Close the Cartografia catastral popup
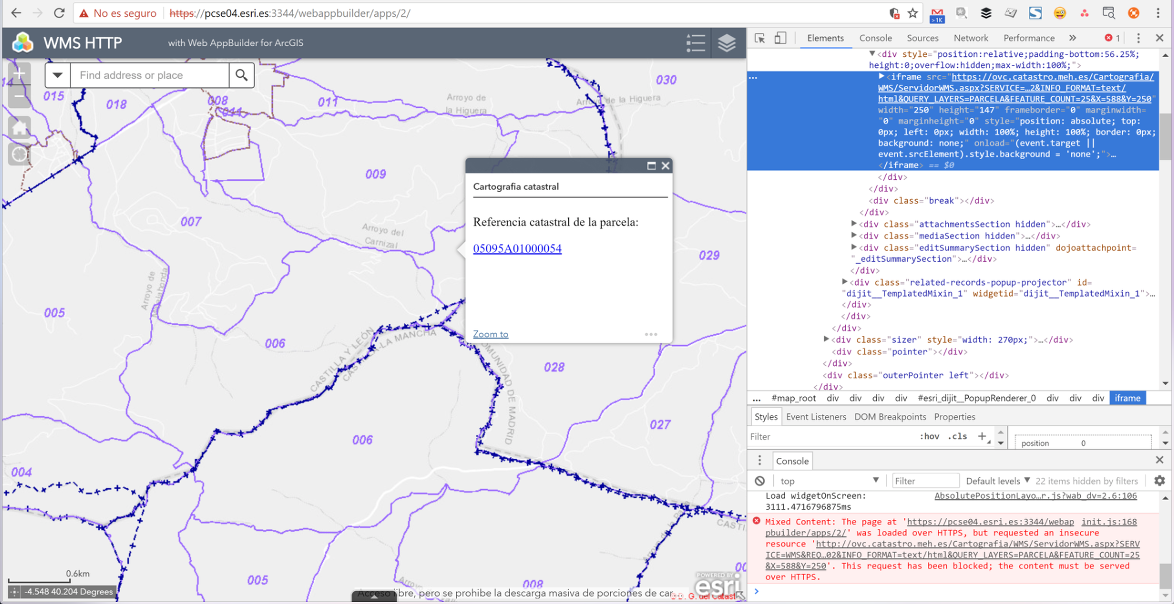This screenshot has height=604, width=1174. [665, 166]
